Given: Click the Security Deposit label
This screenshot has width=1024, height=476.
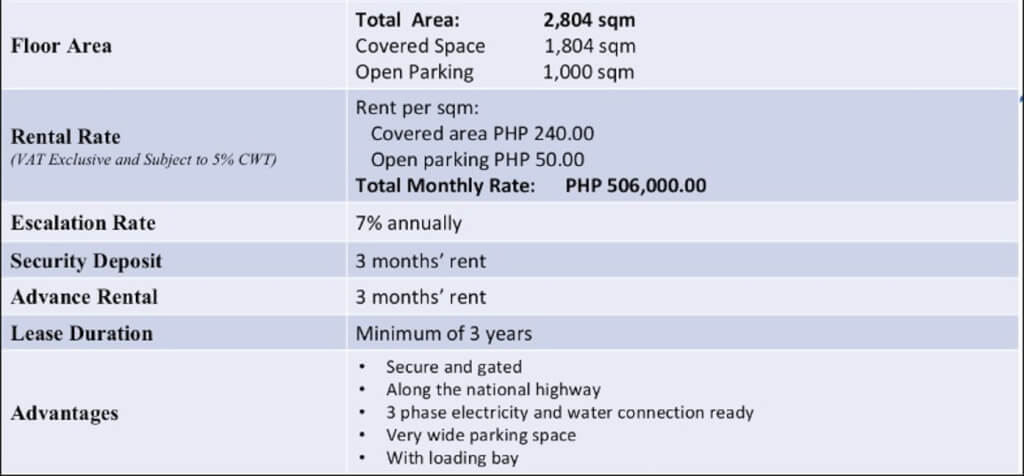Looking at the screenshot, I should (x=86, y=261).
